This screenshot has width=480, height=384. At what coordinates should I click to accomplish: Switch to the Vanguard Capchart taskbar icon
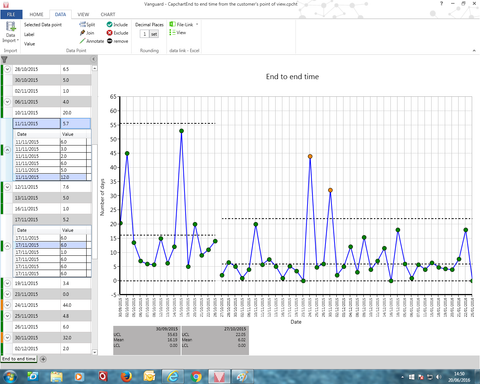tap(219, 377)
